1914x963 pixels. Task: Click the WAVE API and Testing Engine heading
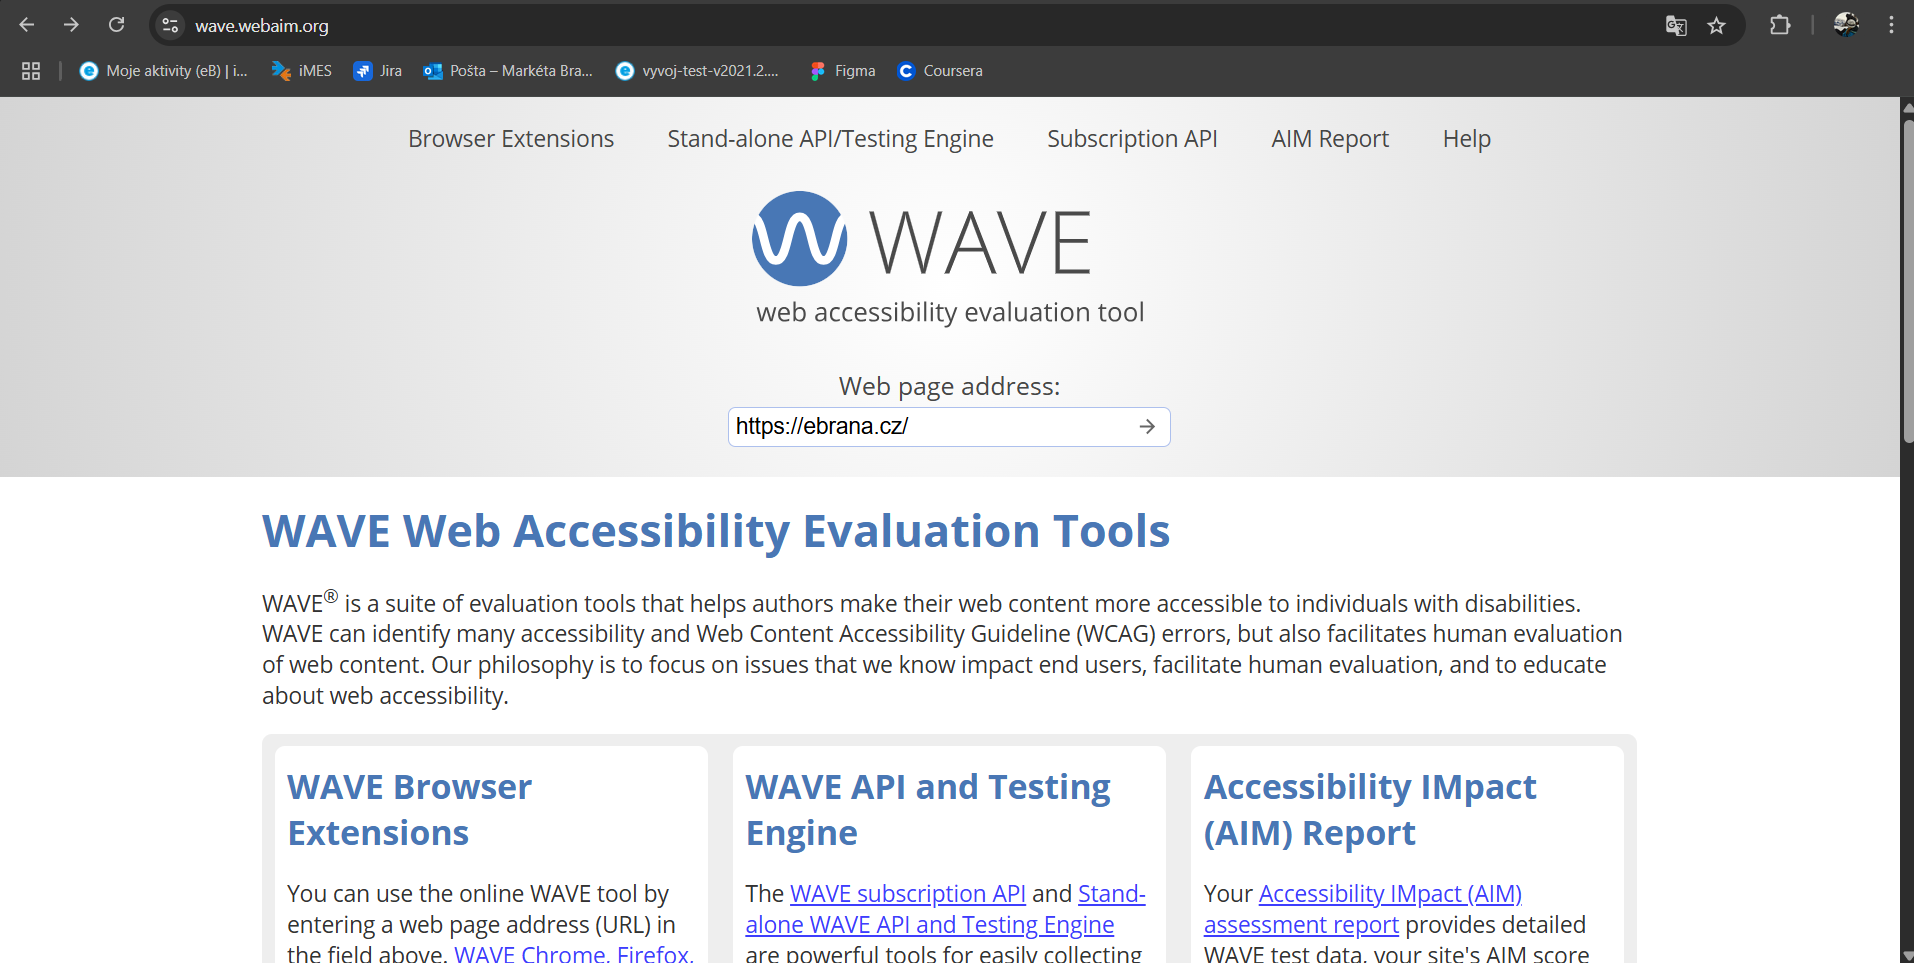pos(928,810)
